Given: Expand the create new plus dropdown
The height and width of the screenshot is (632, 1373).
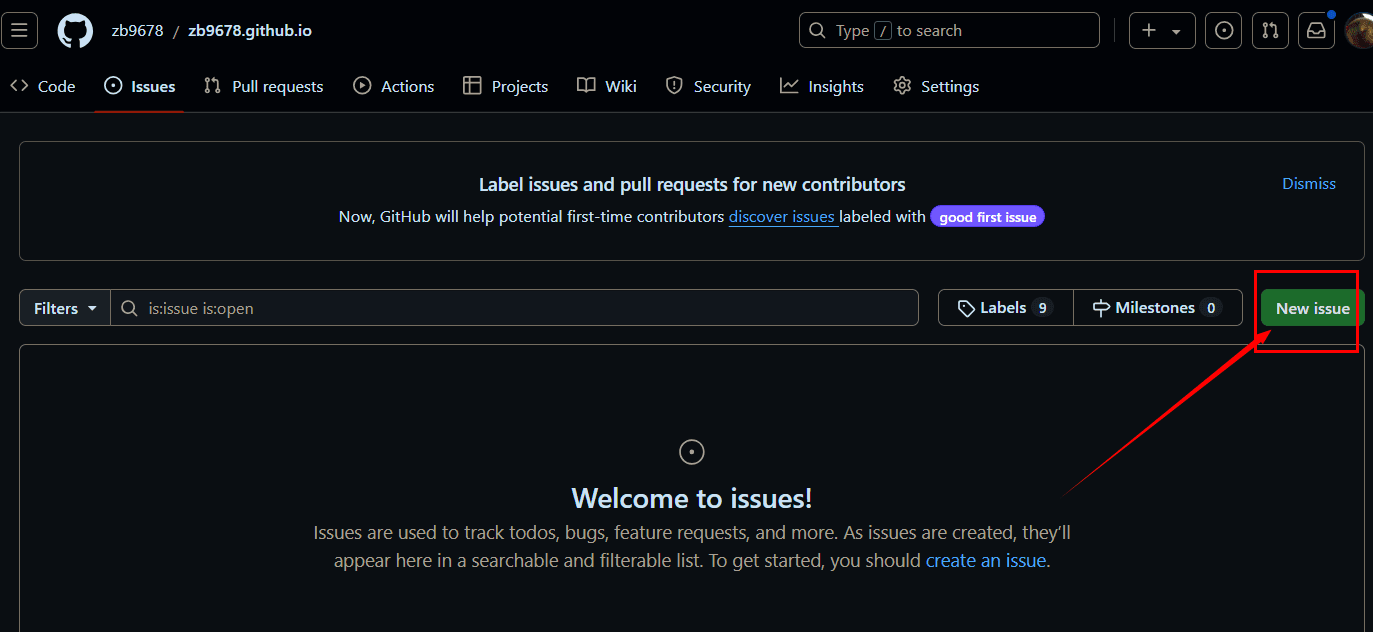Looking at the screenshot, I should pos(1161,31).
